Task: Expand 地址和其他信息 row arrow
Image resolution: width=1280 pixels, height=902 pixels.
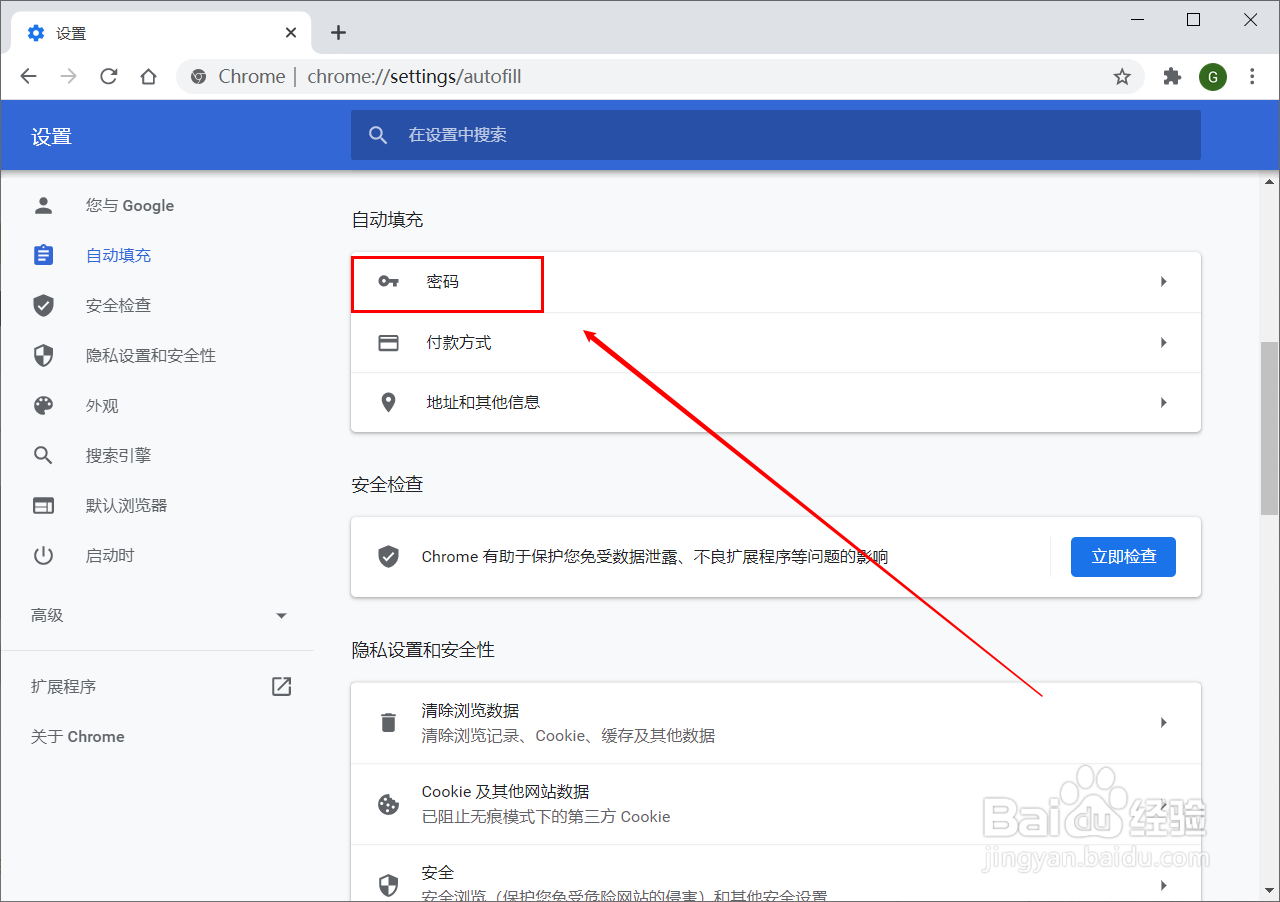Action: tap(1163, 402)
